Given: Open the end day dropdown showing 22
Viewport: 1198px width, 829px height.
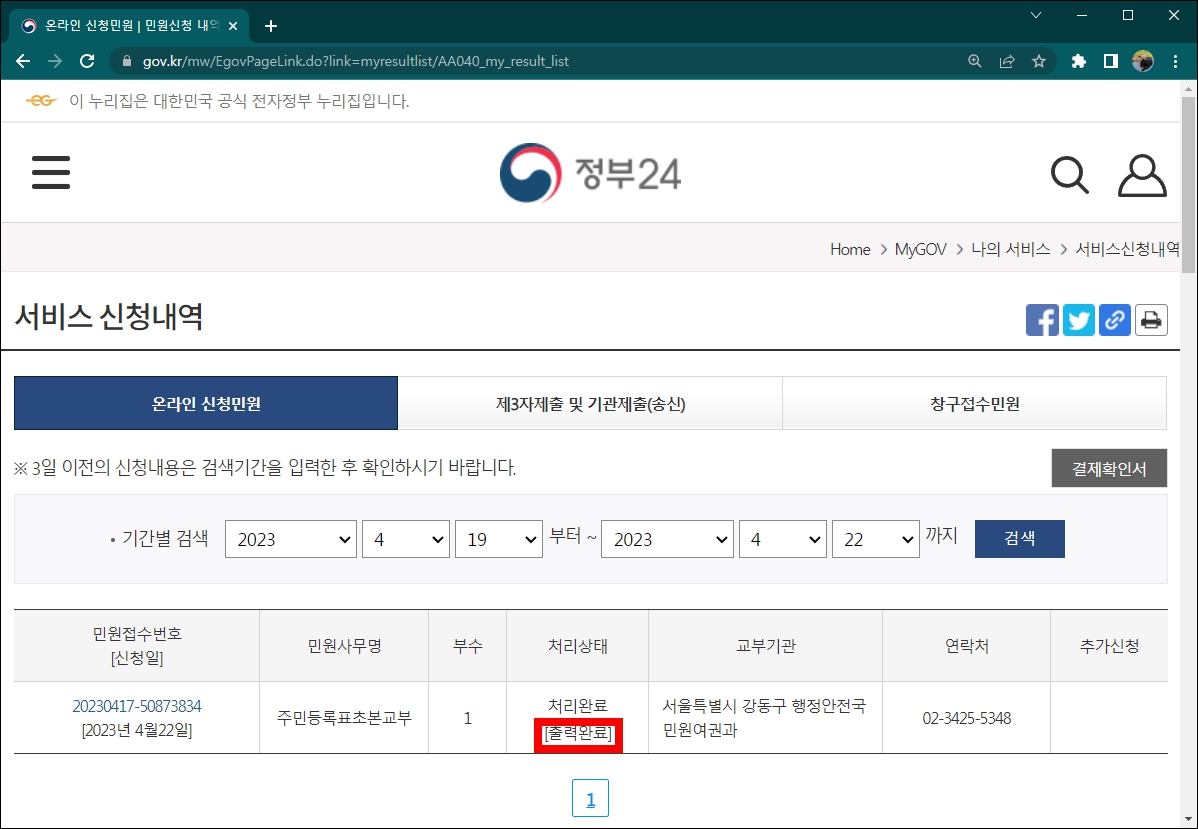Looking at the screenshot, I should coord(876,538).
